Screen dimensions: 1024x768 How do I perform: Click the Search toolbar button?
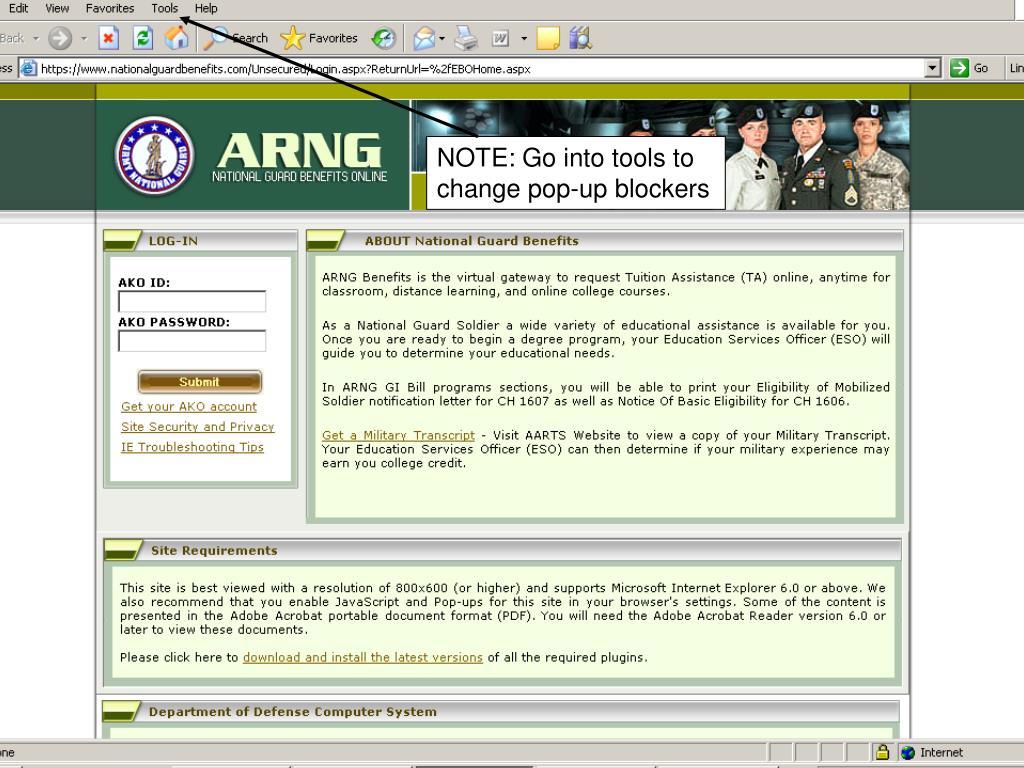(236, 38)
